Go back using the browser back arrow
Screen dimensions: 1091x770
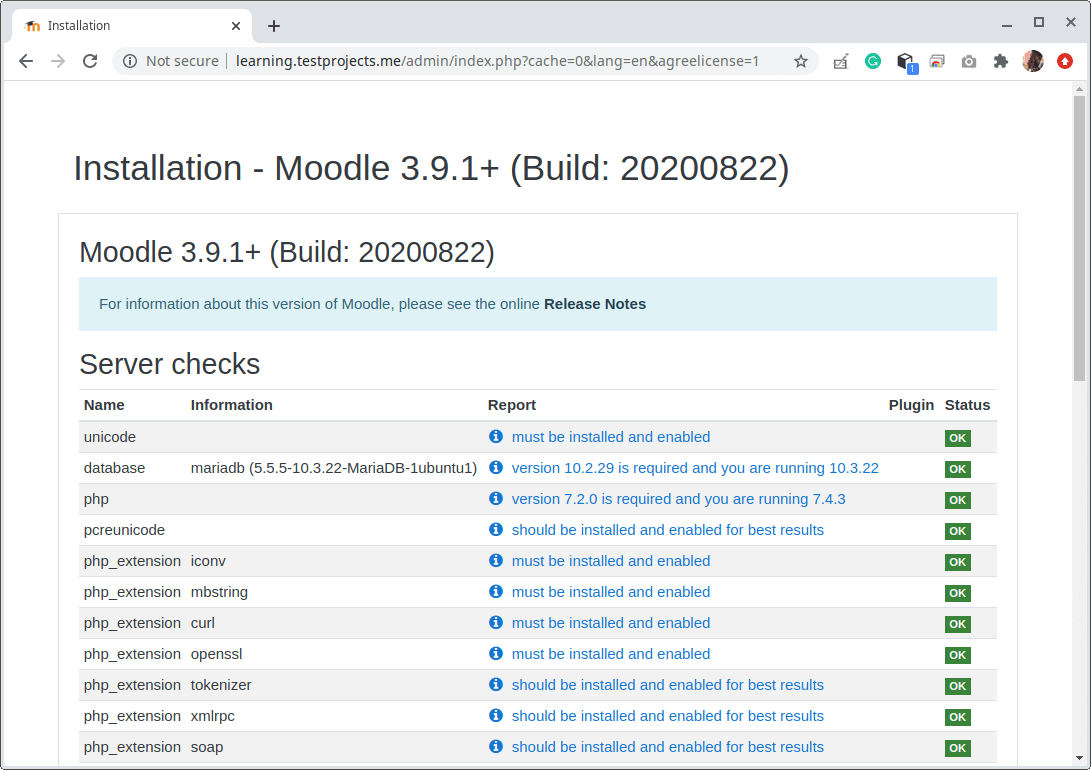coord(26,61)
